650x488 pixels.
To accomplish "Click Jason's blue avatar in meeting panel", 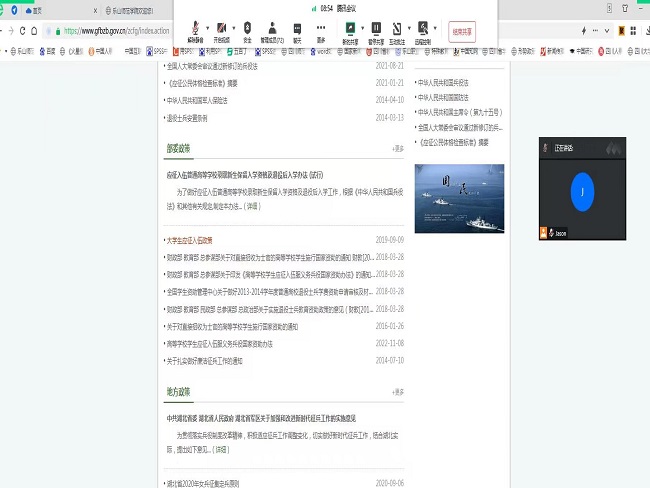I will pos(582,192).
